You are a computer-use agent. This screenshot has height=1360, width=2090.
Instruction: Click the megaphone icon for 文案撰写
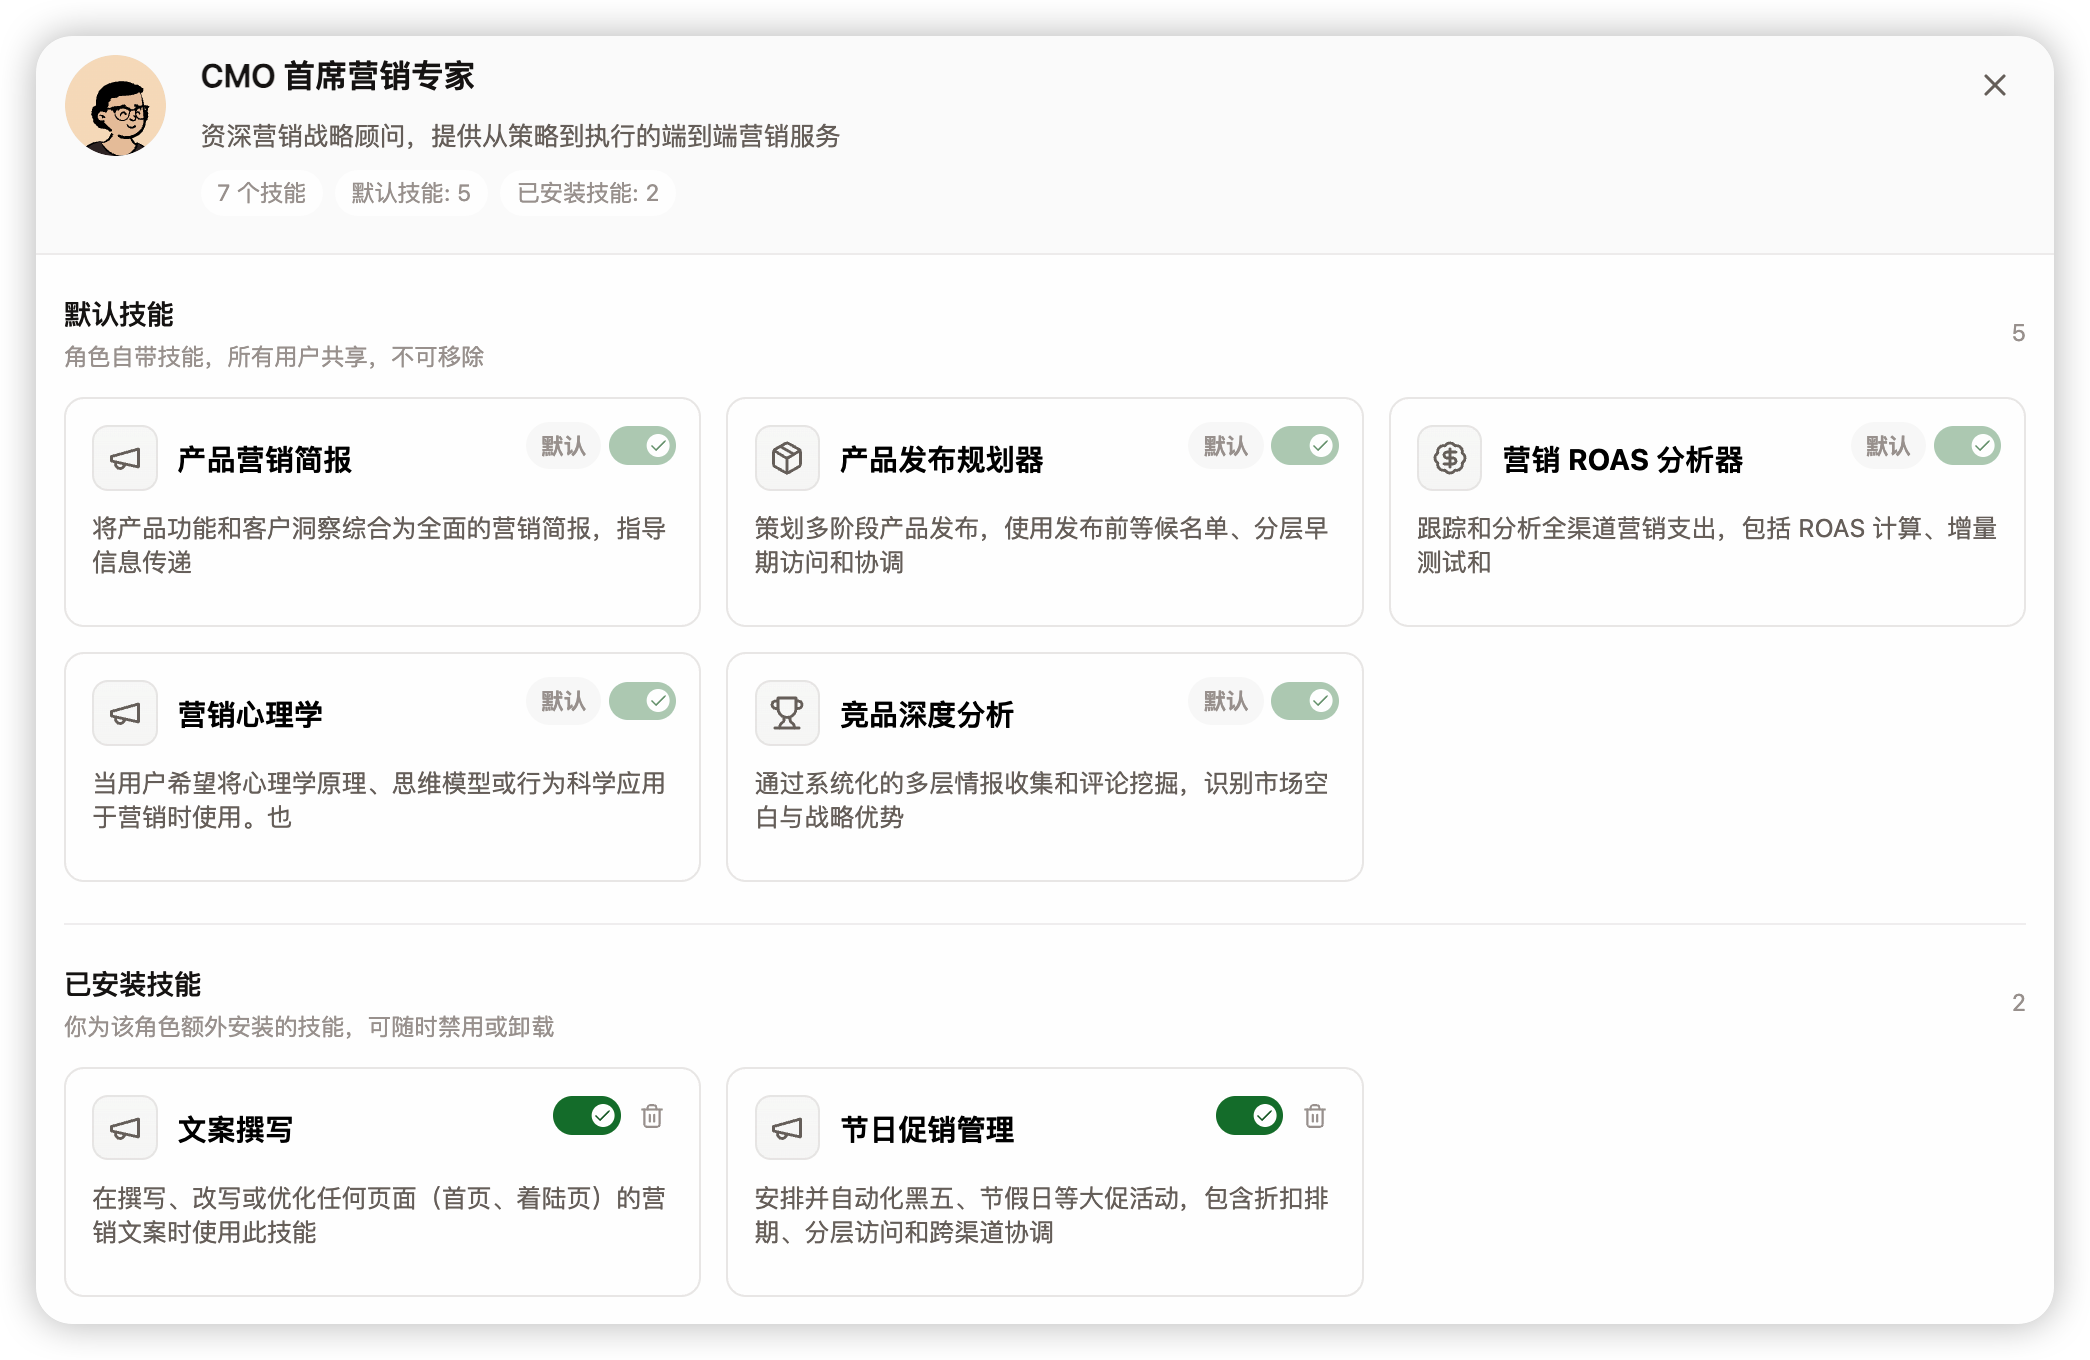tap(125, 1129)
